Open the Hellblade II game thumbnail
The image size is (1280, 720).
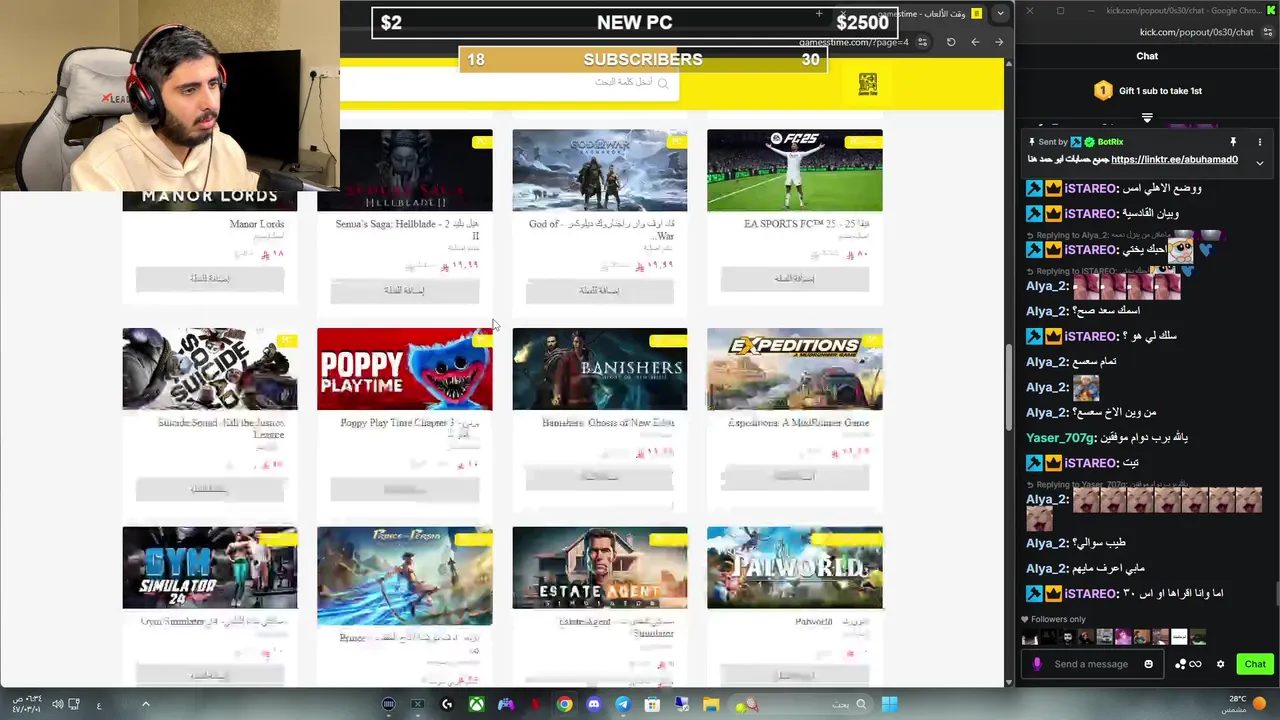pos(405,170)
